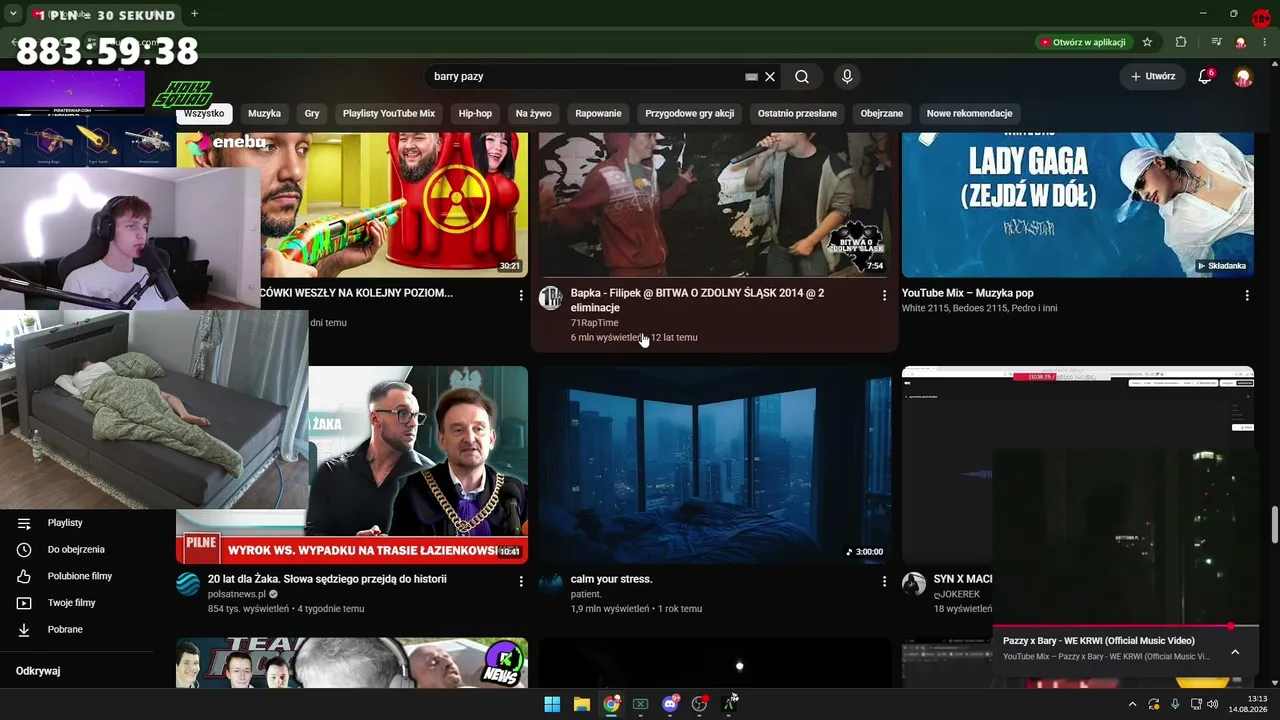Open the SYN X MACI video channel avatar
Image resolution: width=1280 pixels, height=720 pixels.
coord(914,584)
